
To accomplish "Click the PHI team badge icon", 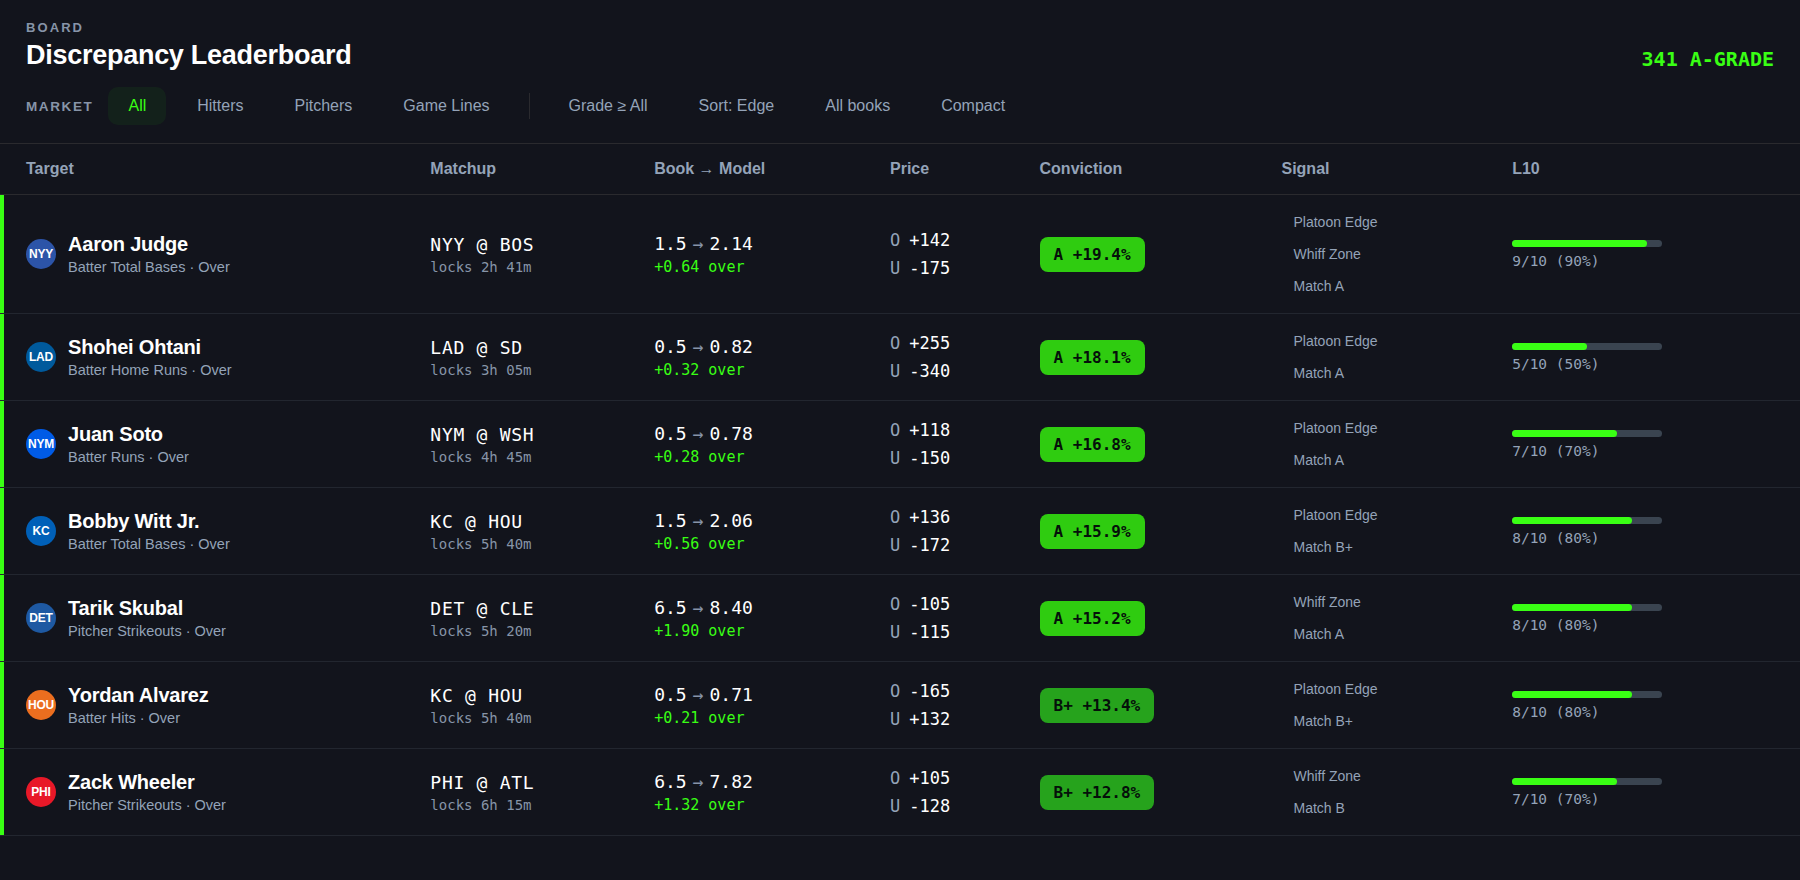I will click(x=41, y=792).
